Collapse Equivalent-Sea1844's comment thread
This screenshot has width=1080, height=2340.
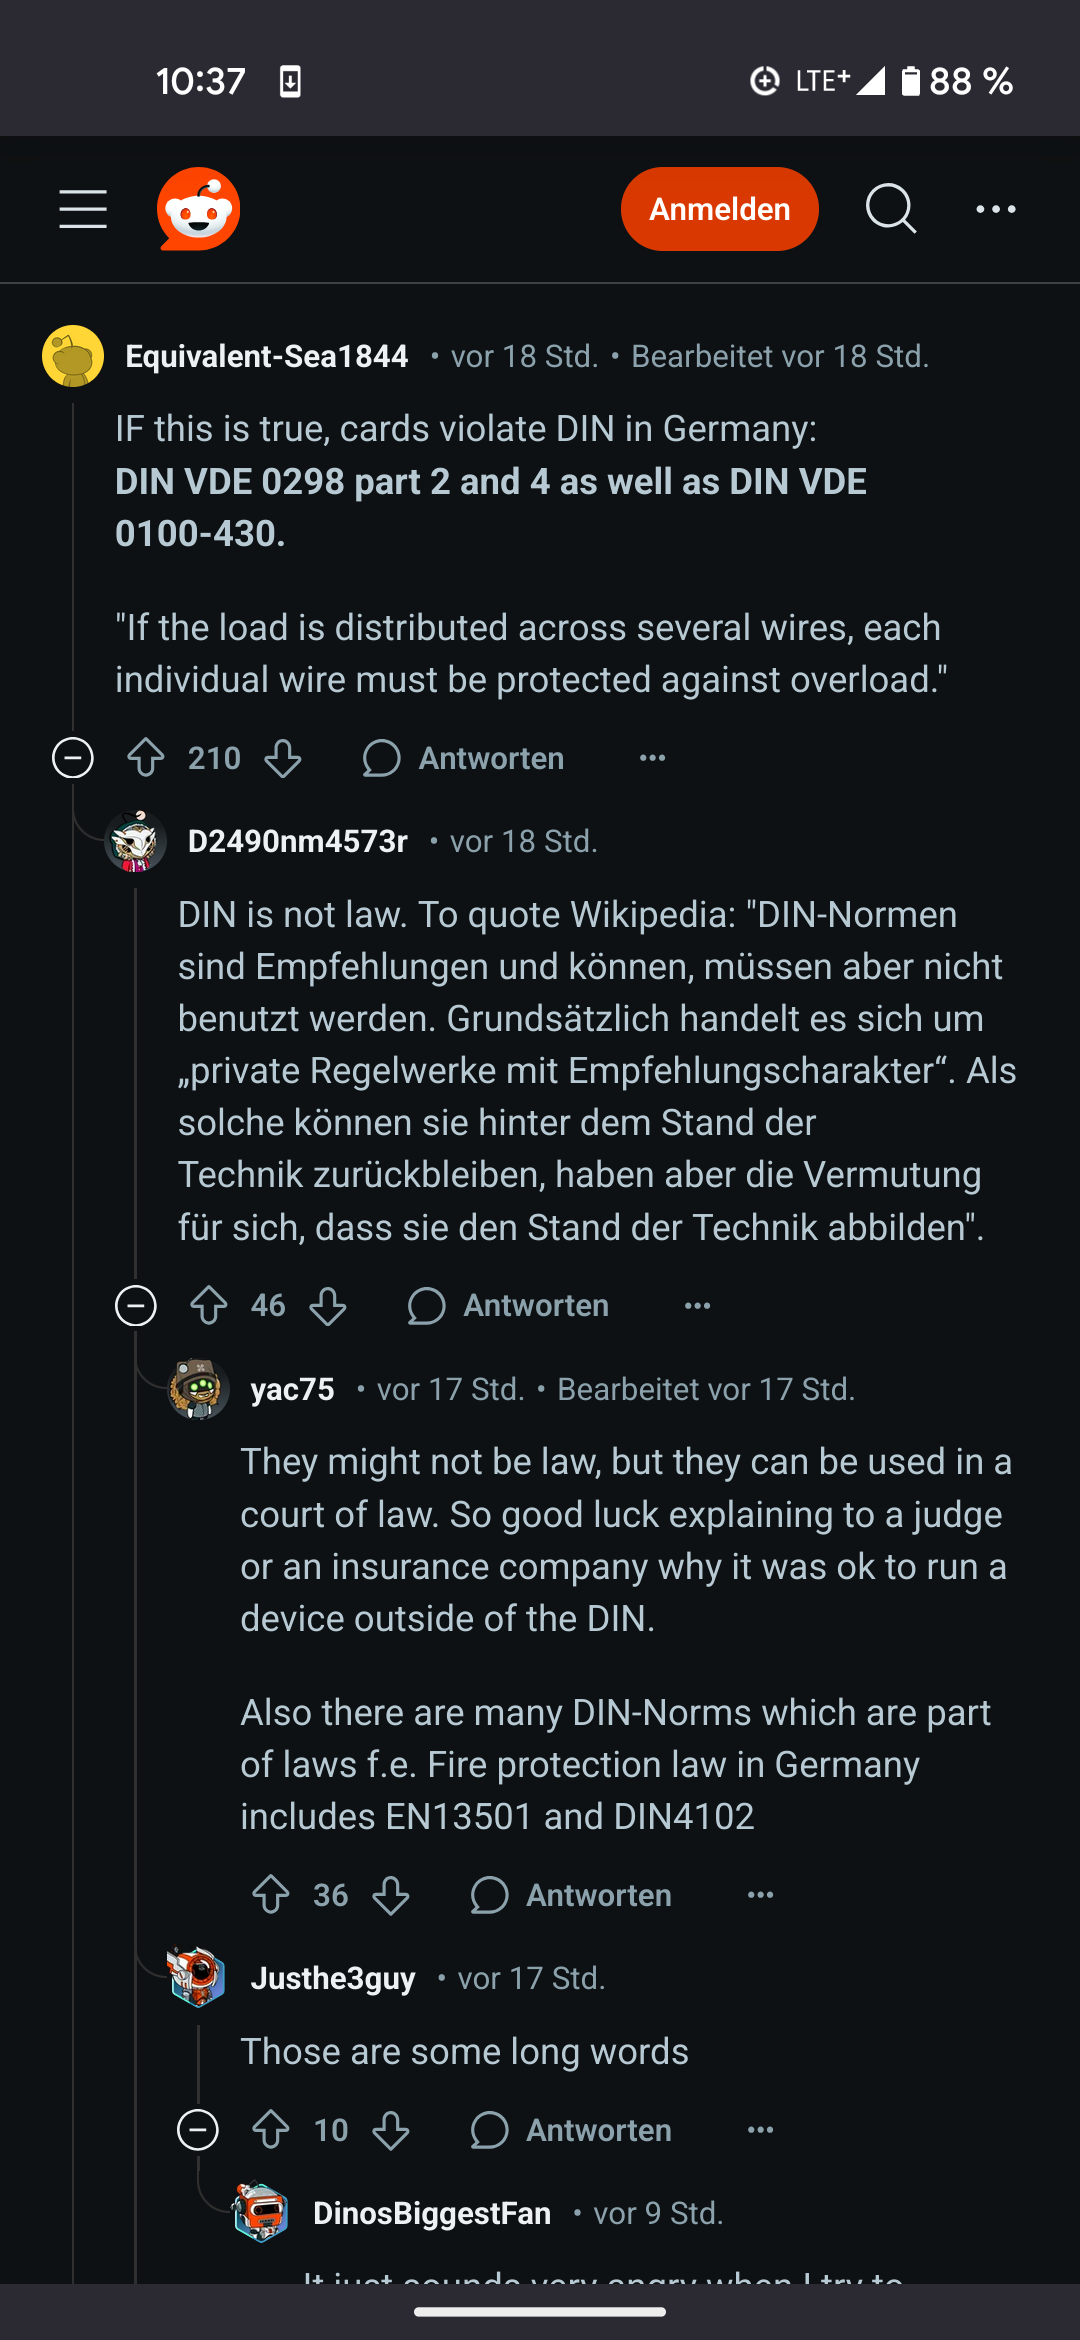[x=71, y=758]
